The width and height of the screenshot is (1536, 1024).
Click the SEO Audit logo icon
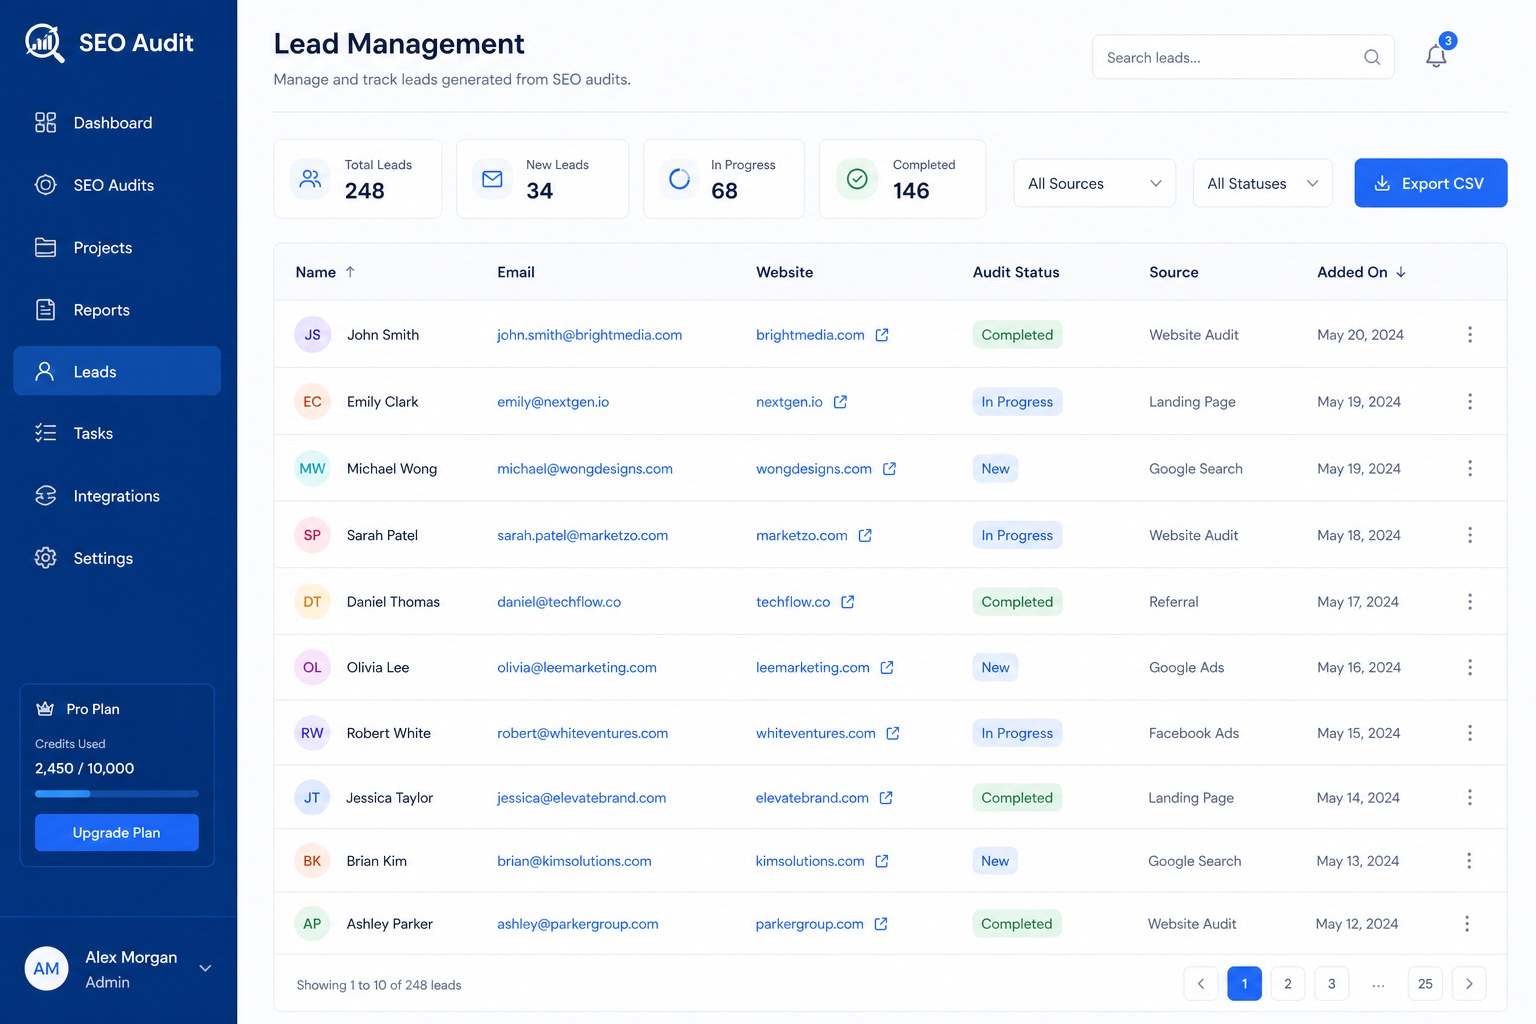[45, 43]
